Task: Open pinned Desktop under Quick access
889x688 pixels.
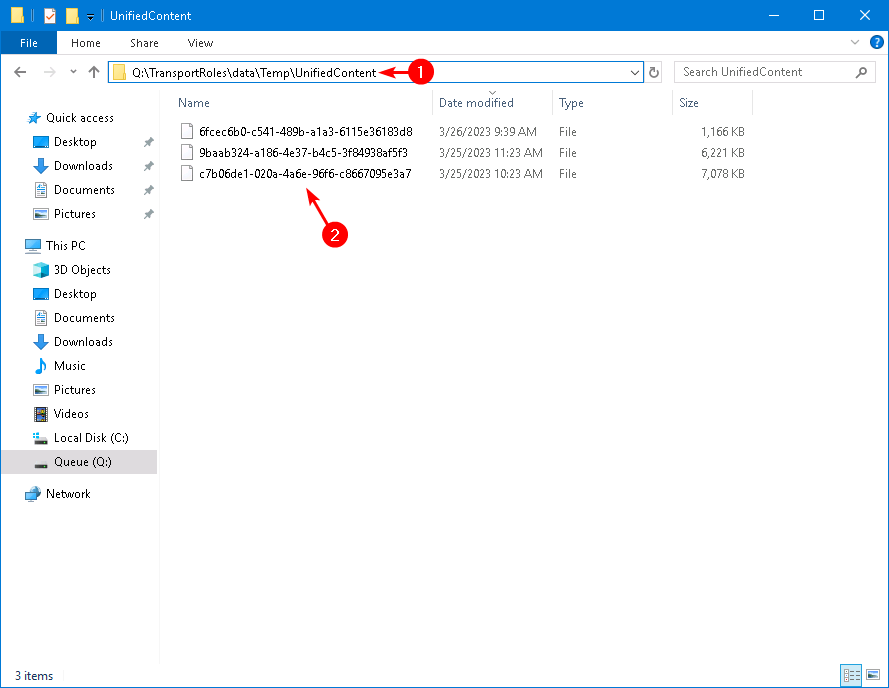Action: click(x=75, y=142)
